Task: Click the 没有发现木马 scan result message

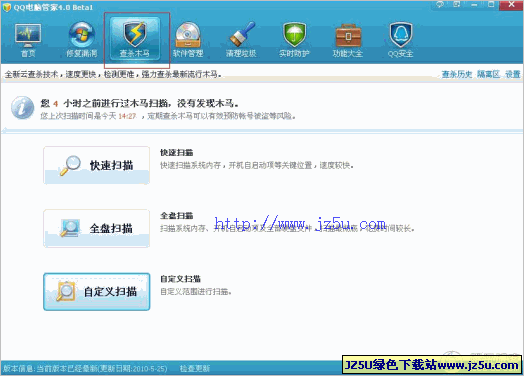Action: 208,104
